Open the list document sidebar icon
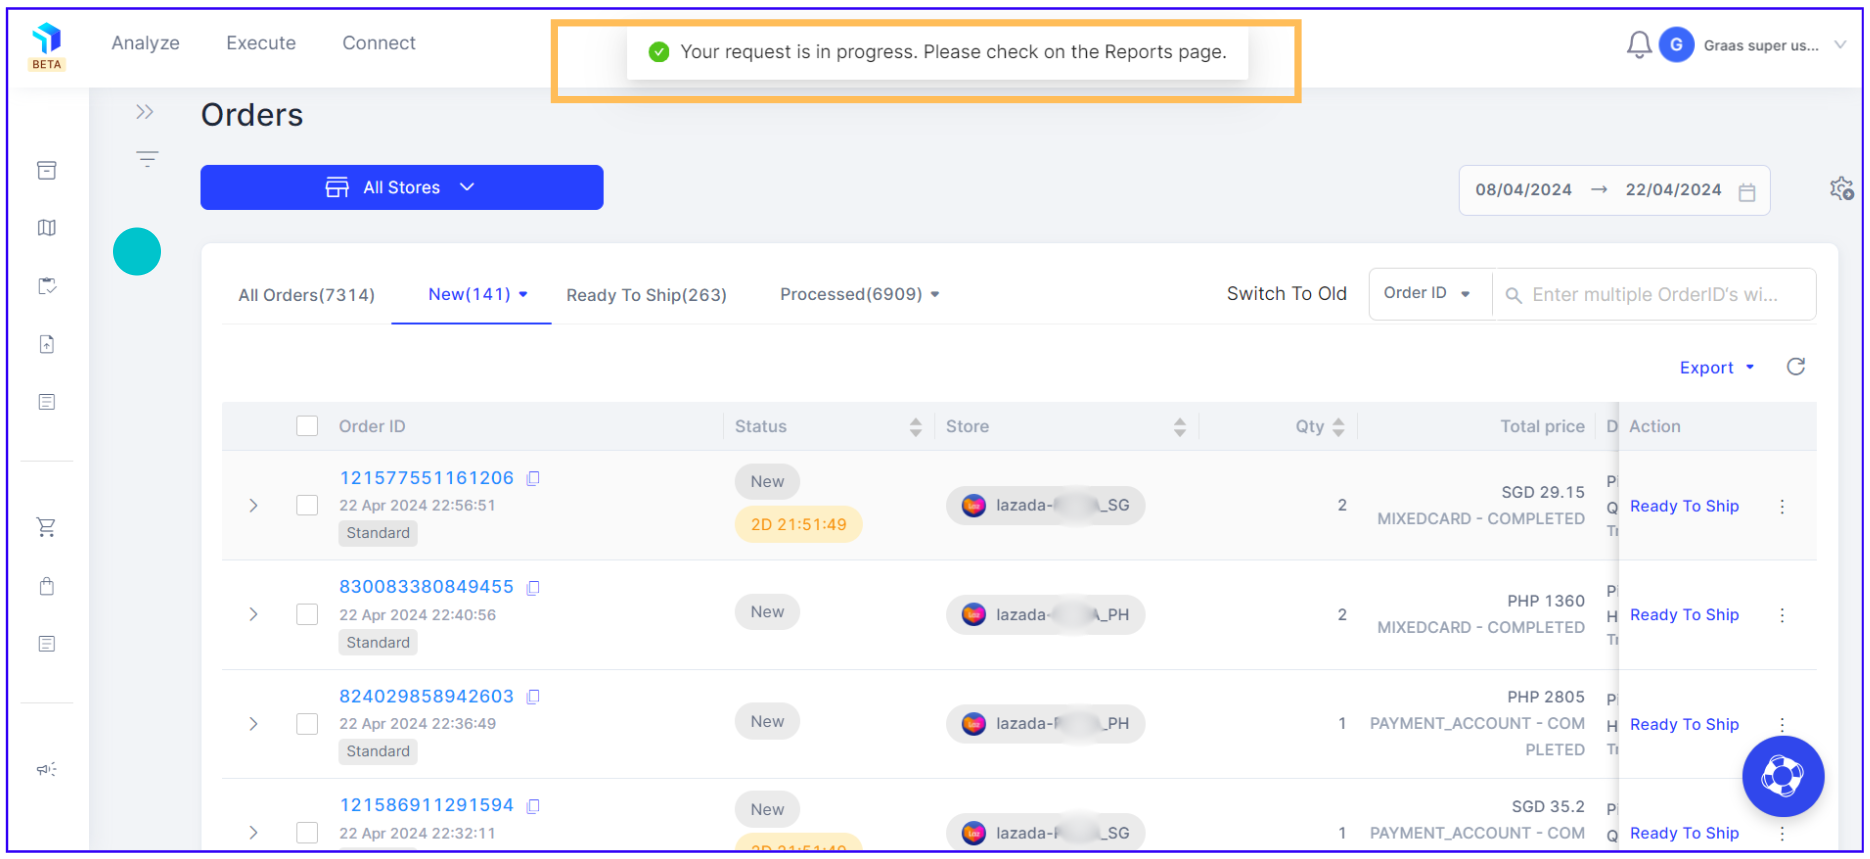Viewport: 1870px width, 859px height. pos(47,402)
